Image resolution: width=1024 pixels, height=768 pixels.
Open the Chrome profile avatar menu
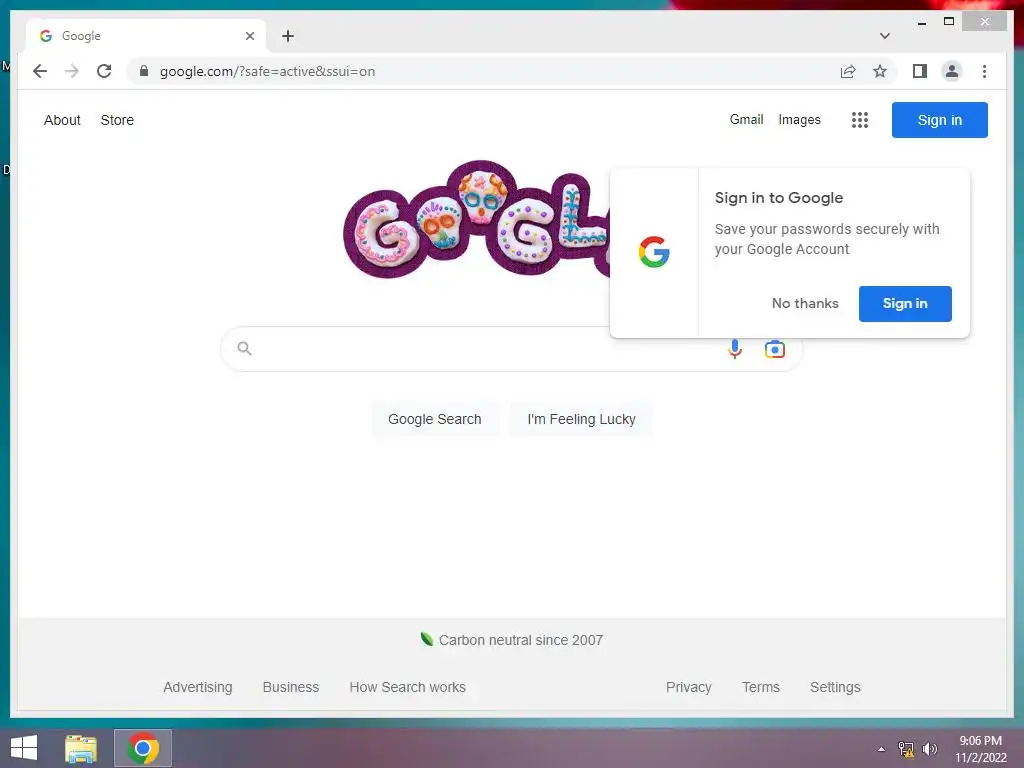[952, 71]
